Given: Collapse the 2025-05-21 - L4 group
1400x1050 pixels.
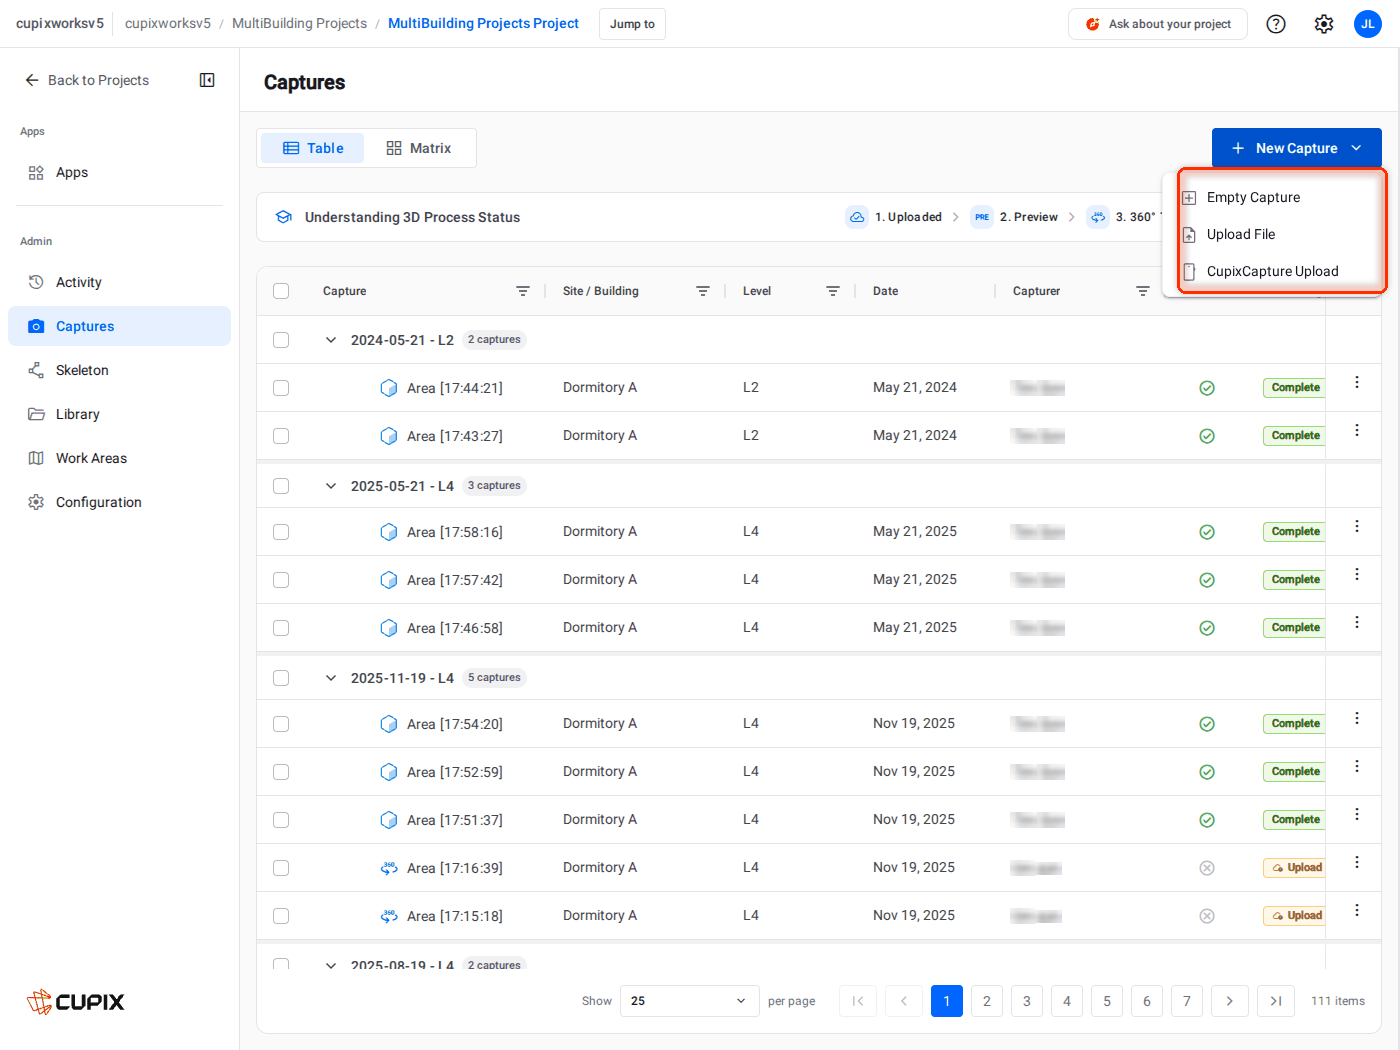Looking at the screenshot, I should click(x=331, y=486).
